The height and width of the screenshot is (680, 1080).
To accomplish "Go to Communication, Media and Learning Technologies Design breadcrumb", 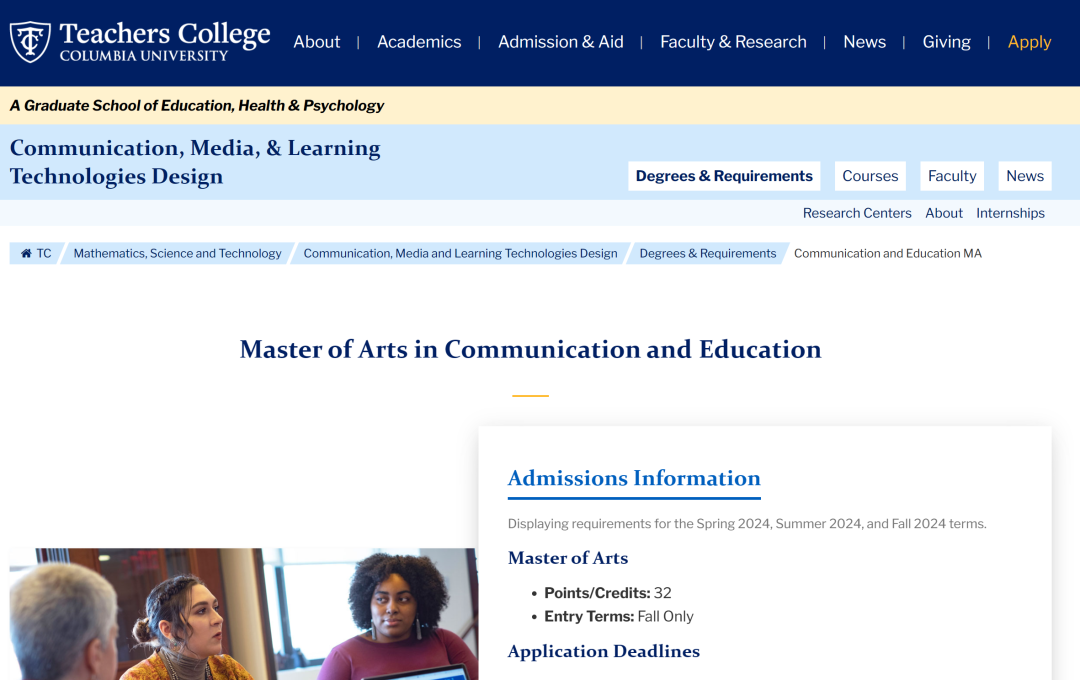I will (460, 254).
